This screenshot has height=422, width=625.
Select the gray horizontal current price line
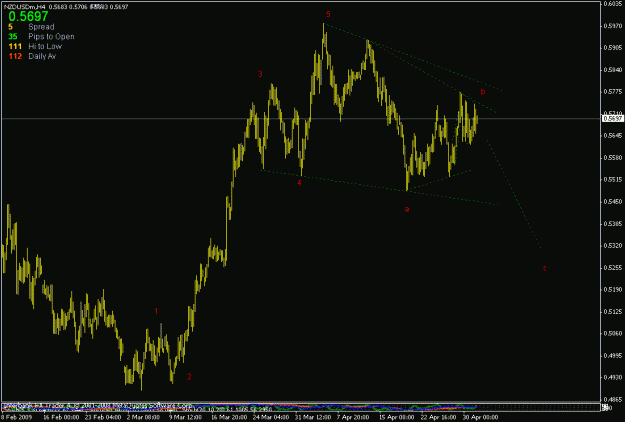point(299,118)
